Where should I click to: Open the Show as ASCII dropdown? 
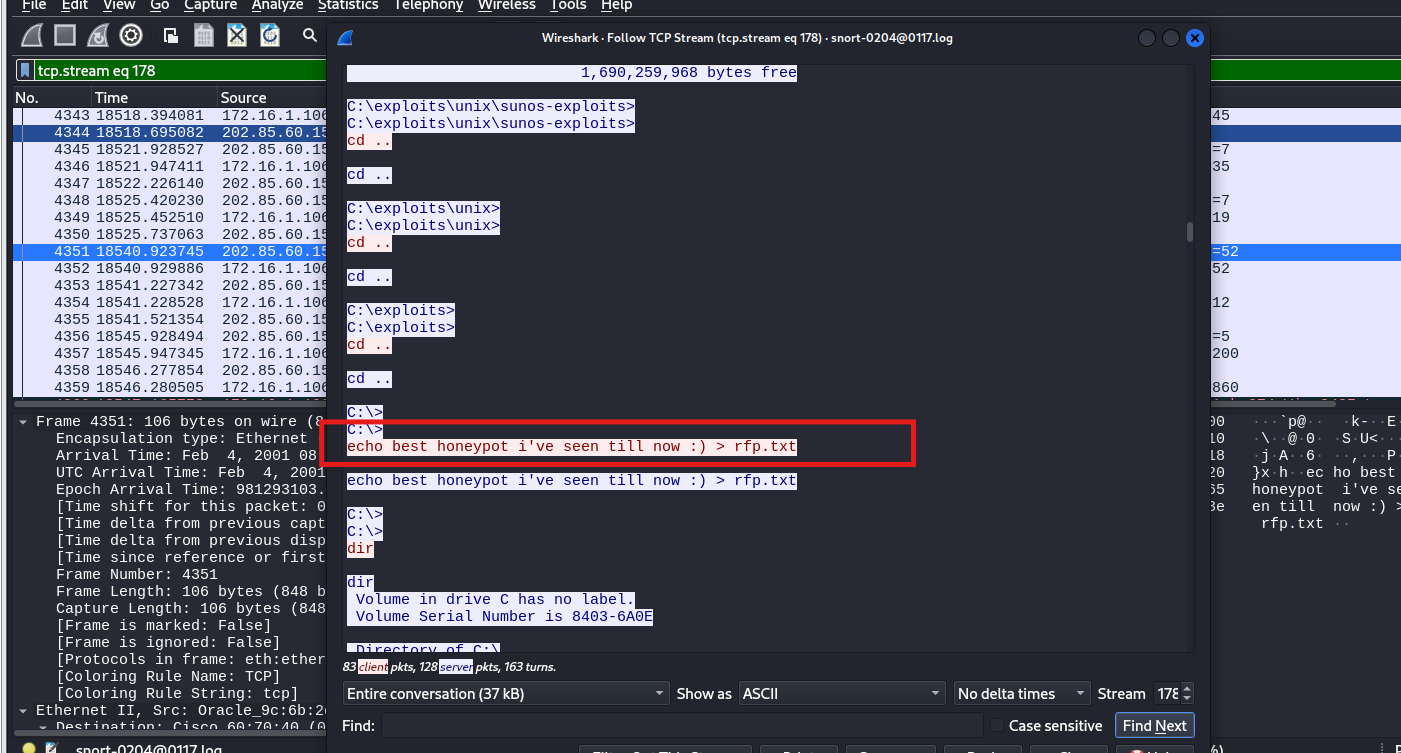pos(842,693)
